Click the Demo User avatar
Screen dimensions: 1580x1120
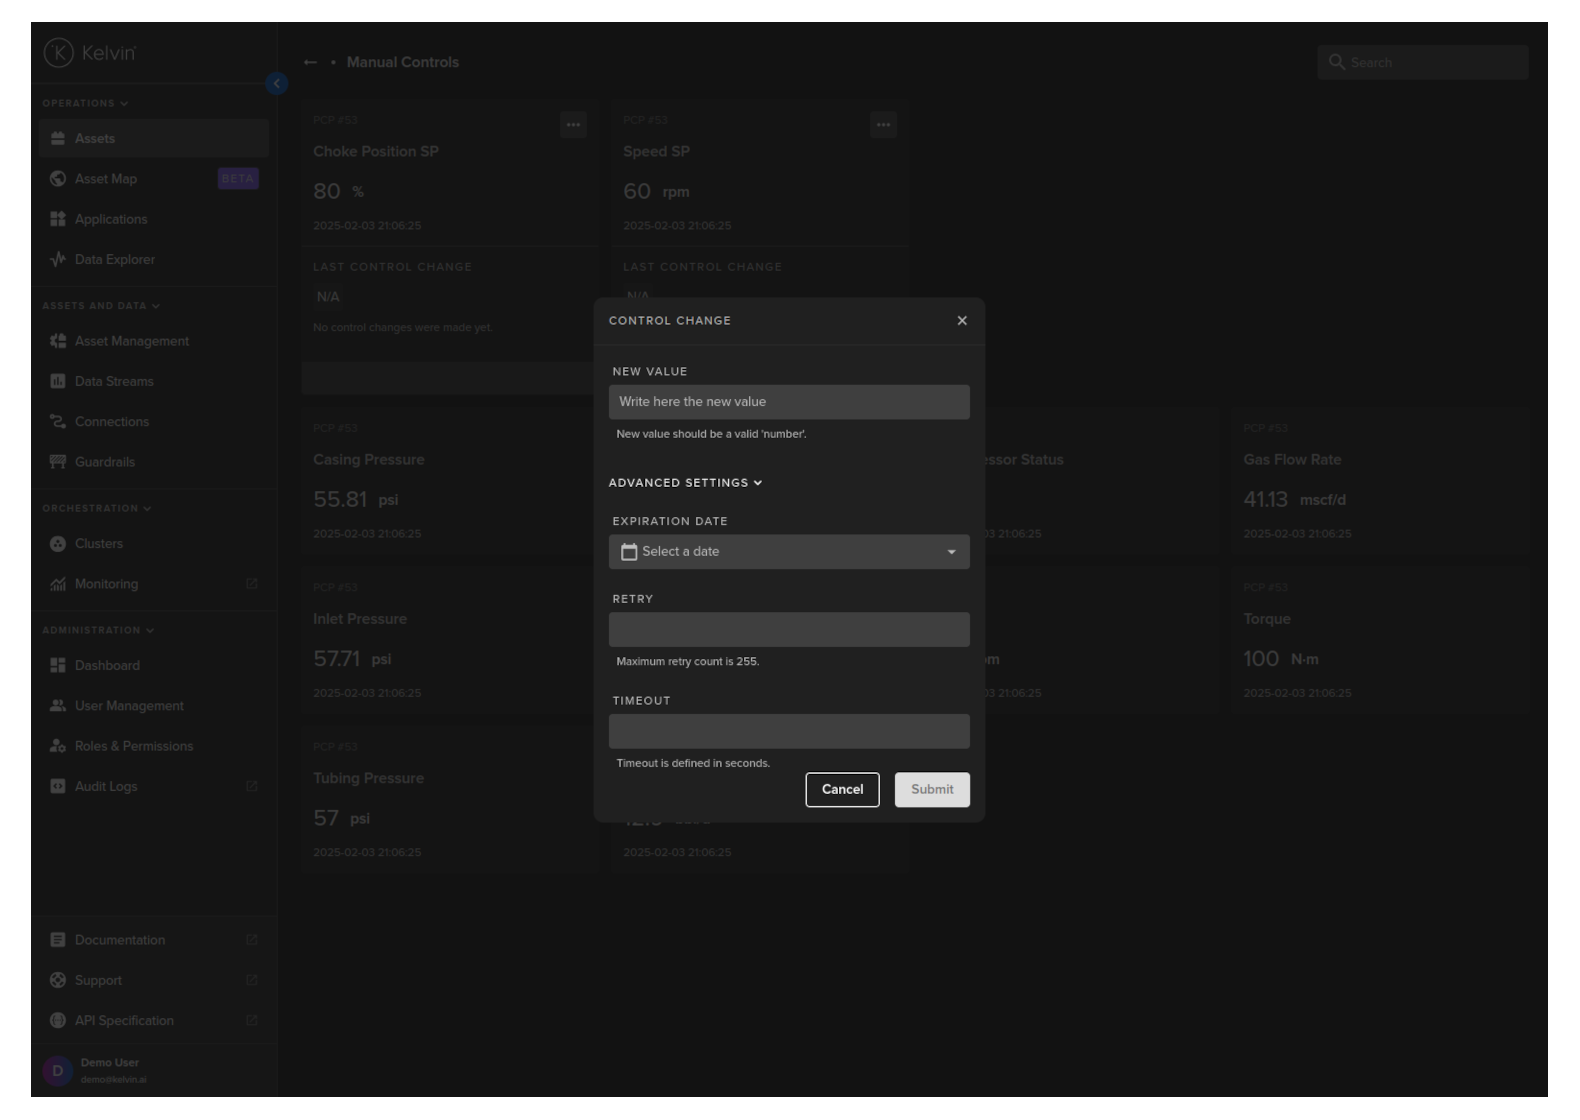[57, 1071]
